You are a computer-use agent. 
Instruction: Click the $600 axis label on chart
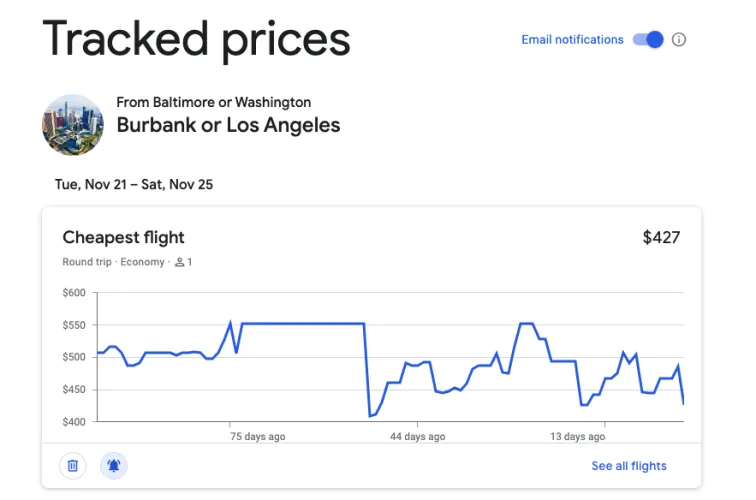pos(74,293)
